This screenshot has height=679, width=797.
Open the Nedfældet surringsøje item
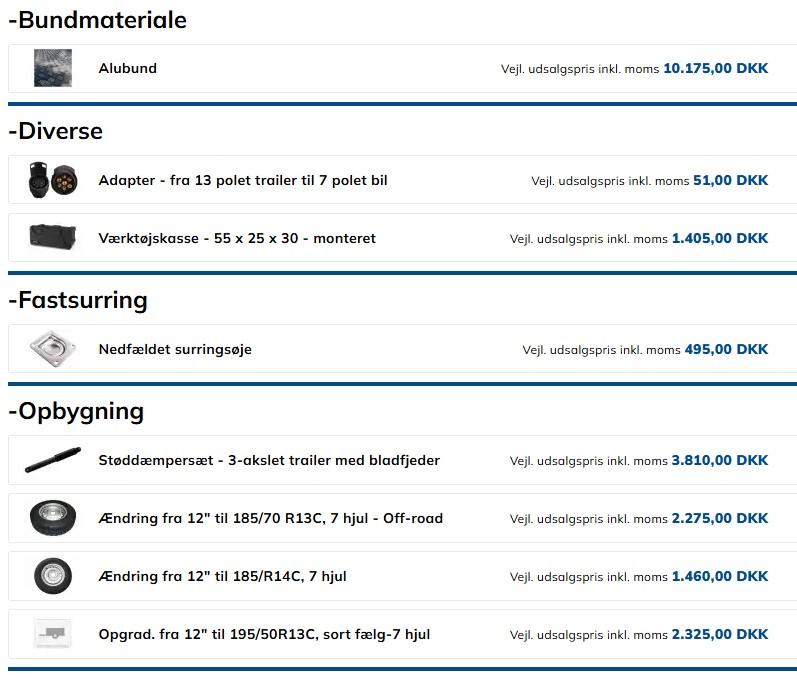pyautogui.click(x=175, y=350)
